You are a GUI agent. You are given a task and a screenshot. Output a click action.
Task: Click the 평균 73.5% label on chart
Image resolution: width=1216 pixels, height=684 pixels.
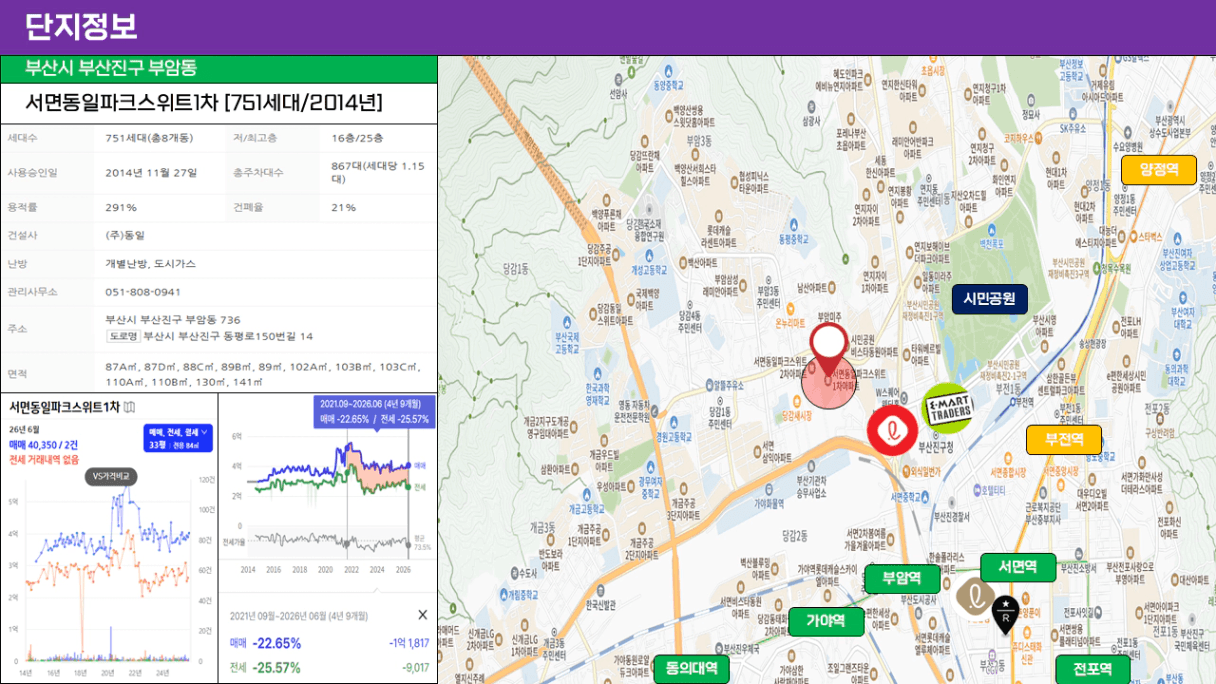point(422,543)
